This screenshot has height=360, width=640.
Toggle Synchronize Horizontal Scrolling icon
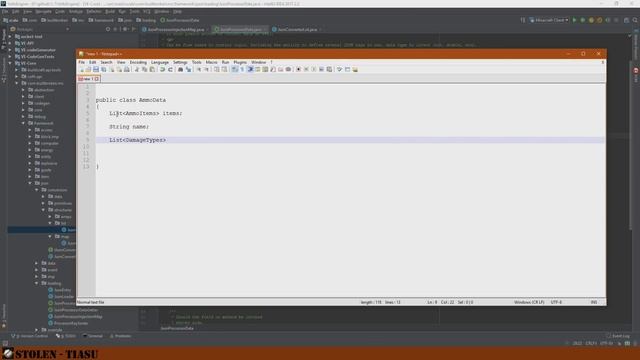pyautogui.click(x=224, y=69)
